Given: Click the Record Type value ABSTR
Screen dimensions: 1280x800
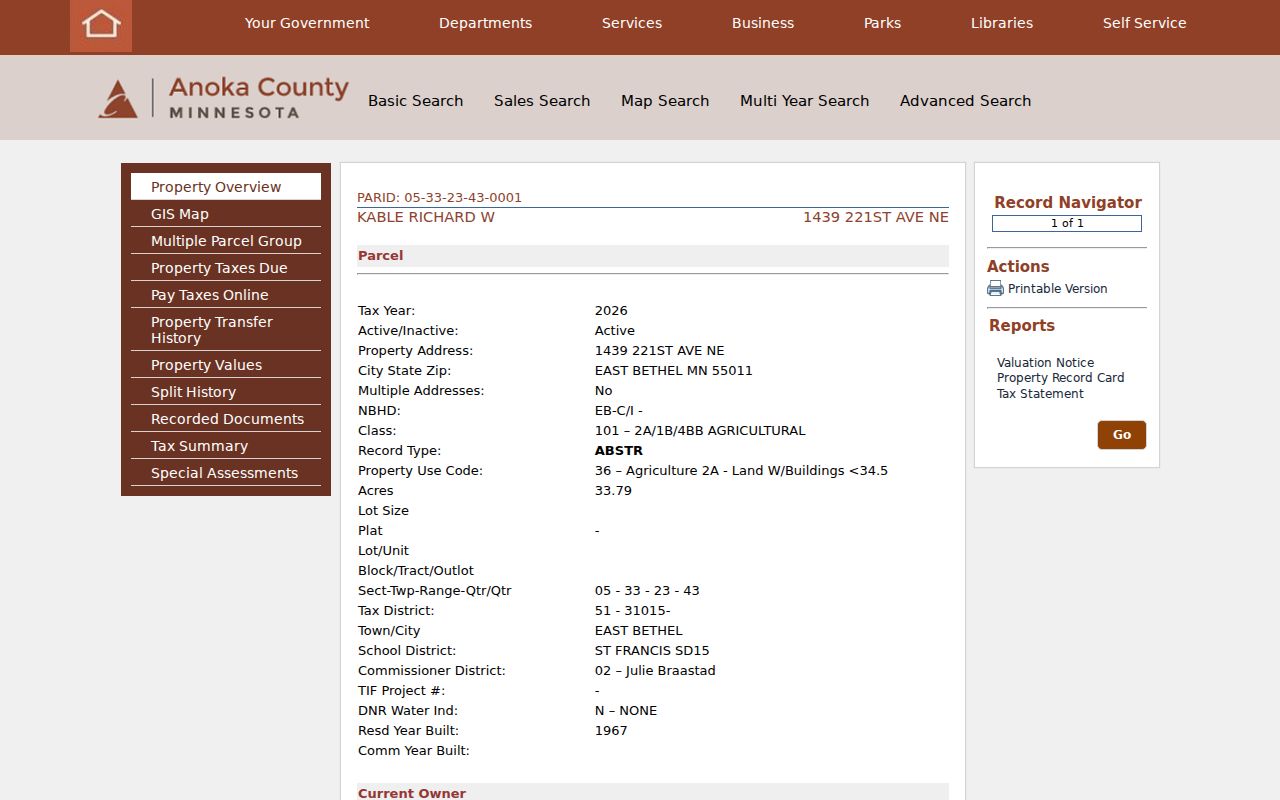Looking at the screenshot, I should tap(619, 451).
